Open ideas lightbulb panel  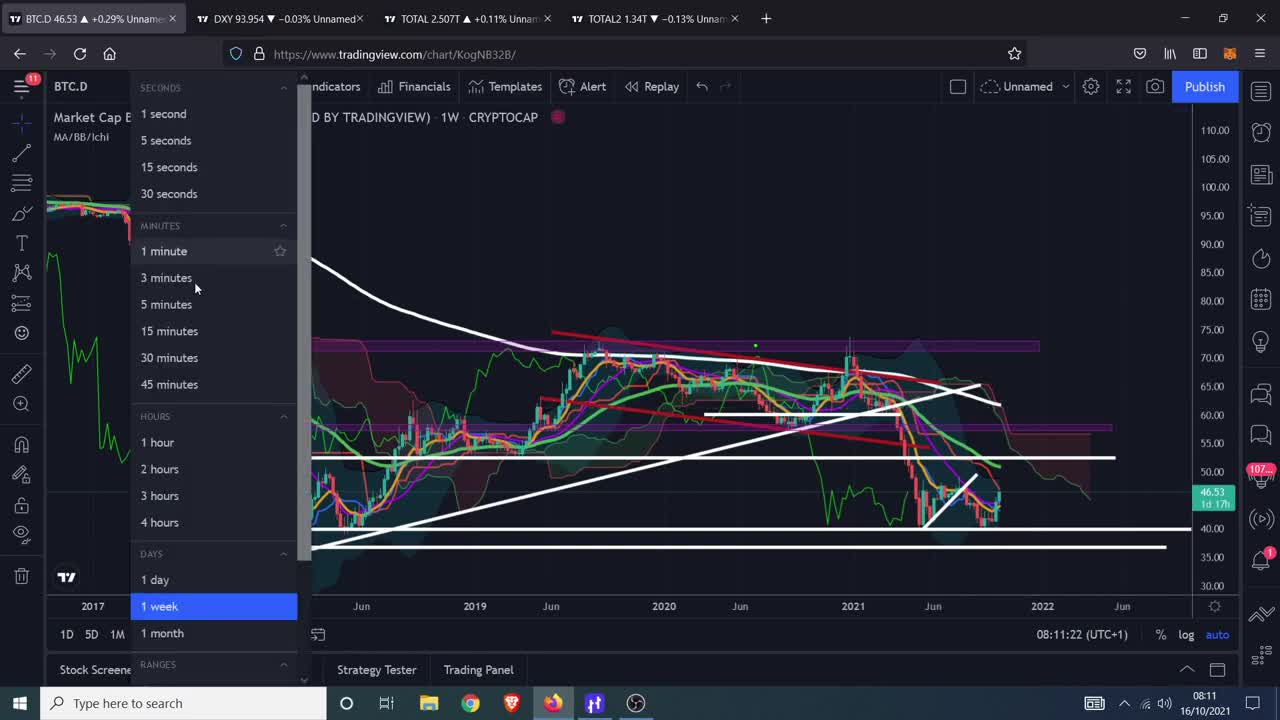pos(1261,342)
